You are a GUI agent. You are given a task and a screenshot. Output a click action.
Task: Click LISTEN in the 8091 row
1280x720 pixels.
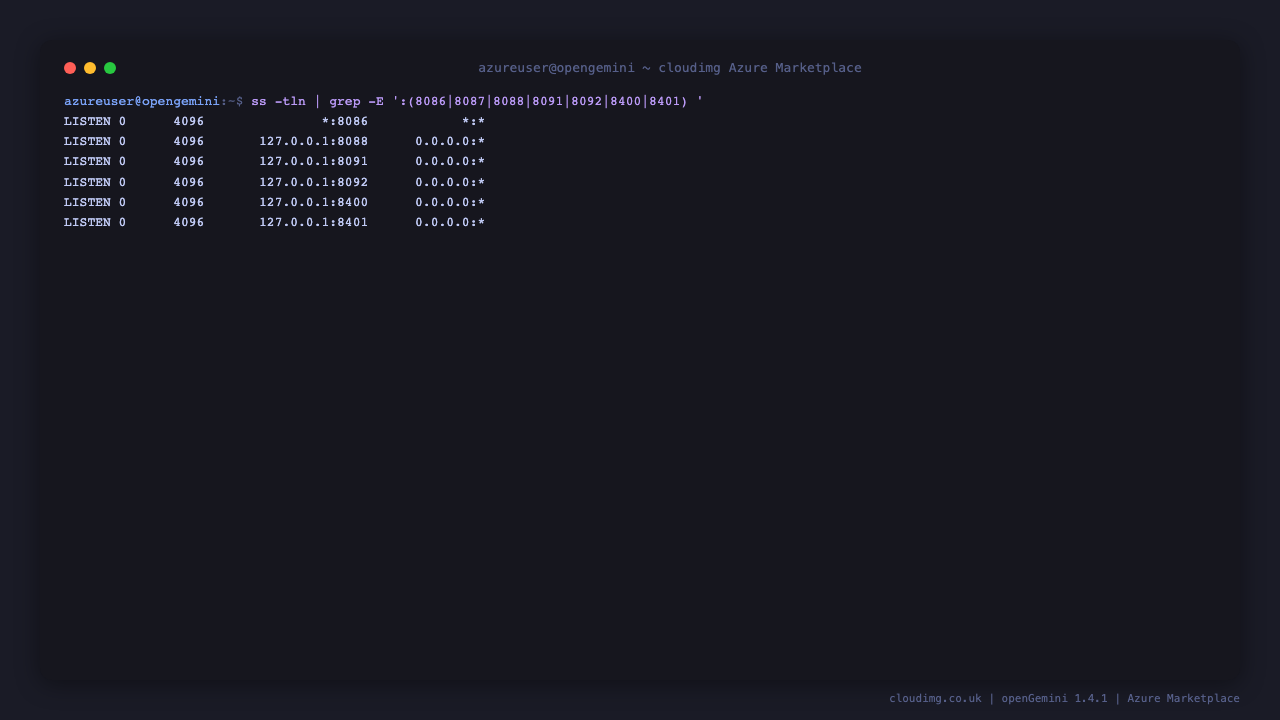pos(87,162)
